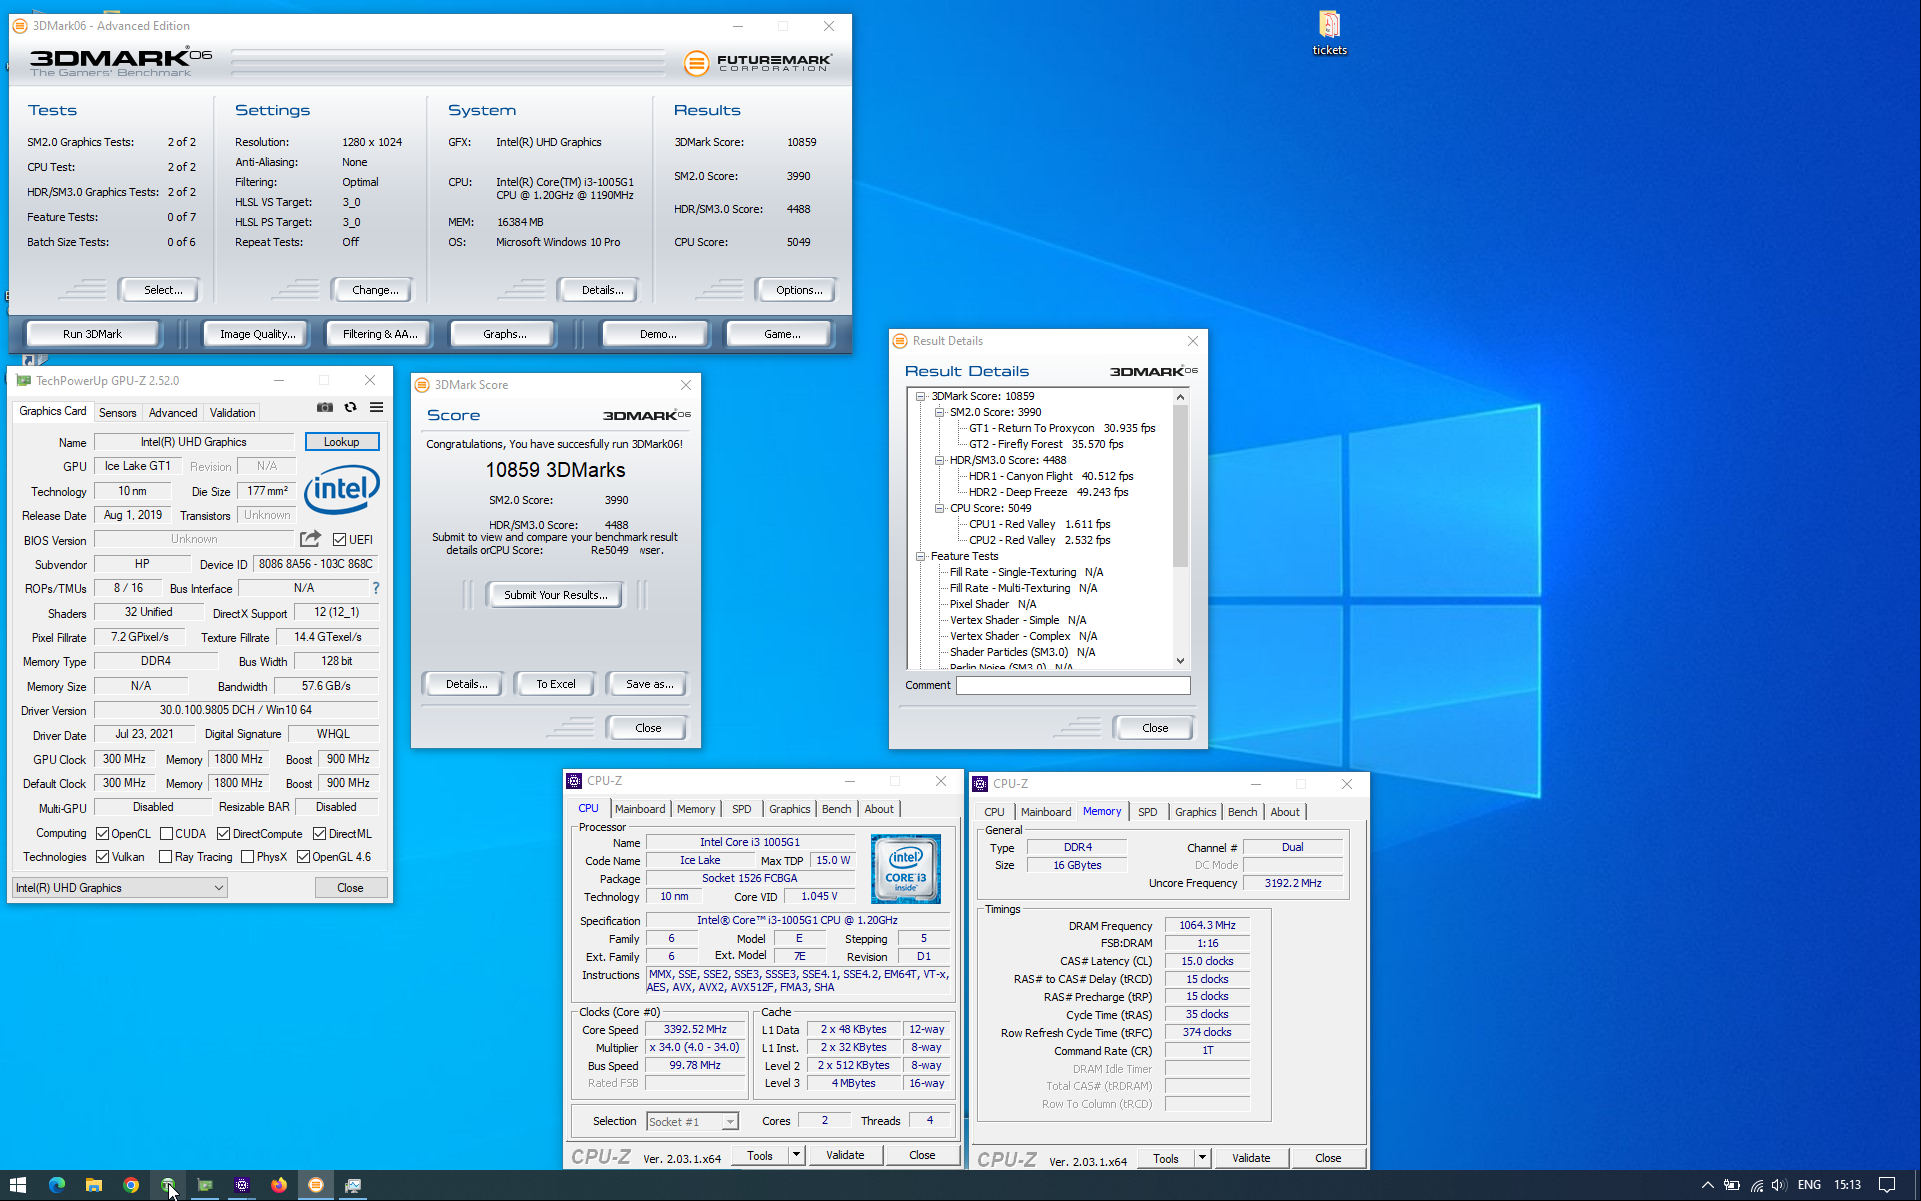Image resolution: width=1921 pixels, height=1201 pixels.
Task: Toggle the PhysX checkbox
Action: [x=247, y=857]
